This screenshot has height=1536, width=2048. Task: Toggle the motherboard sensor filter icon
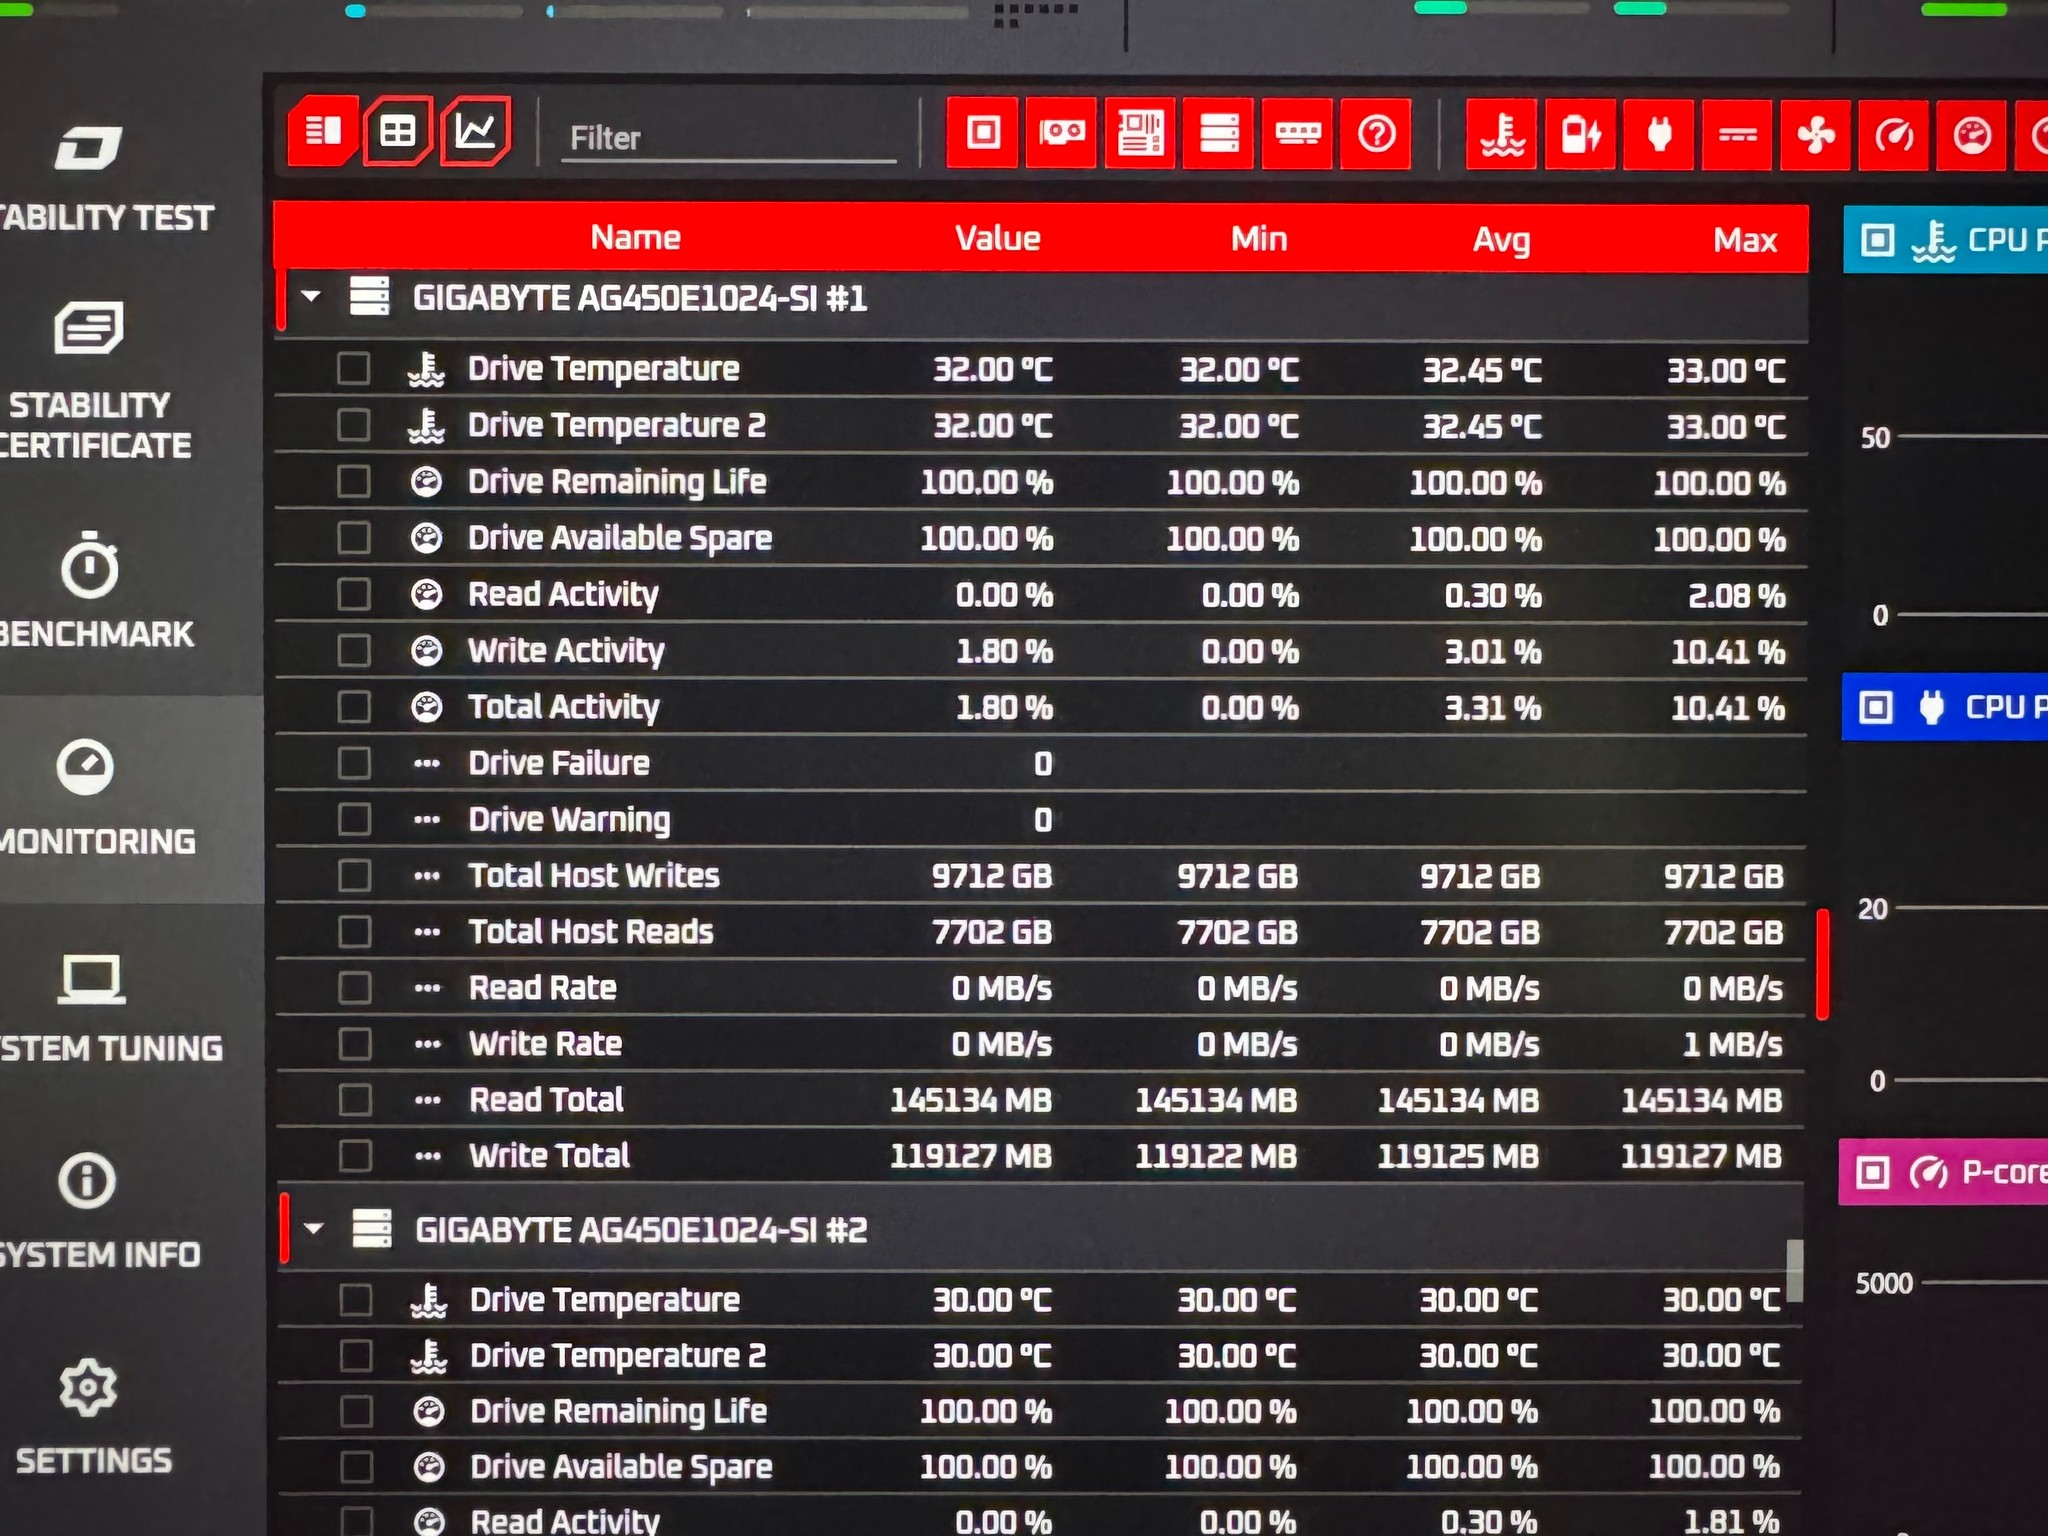pos(1140,133)
